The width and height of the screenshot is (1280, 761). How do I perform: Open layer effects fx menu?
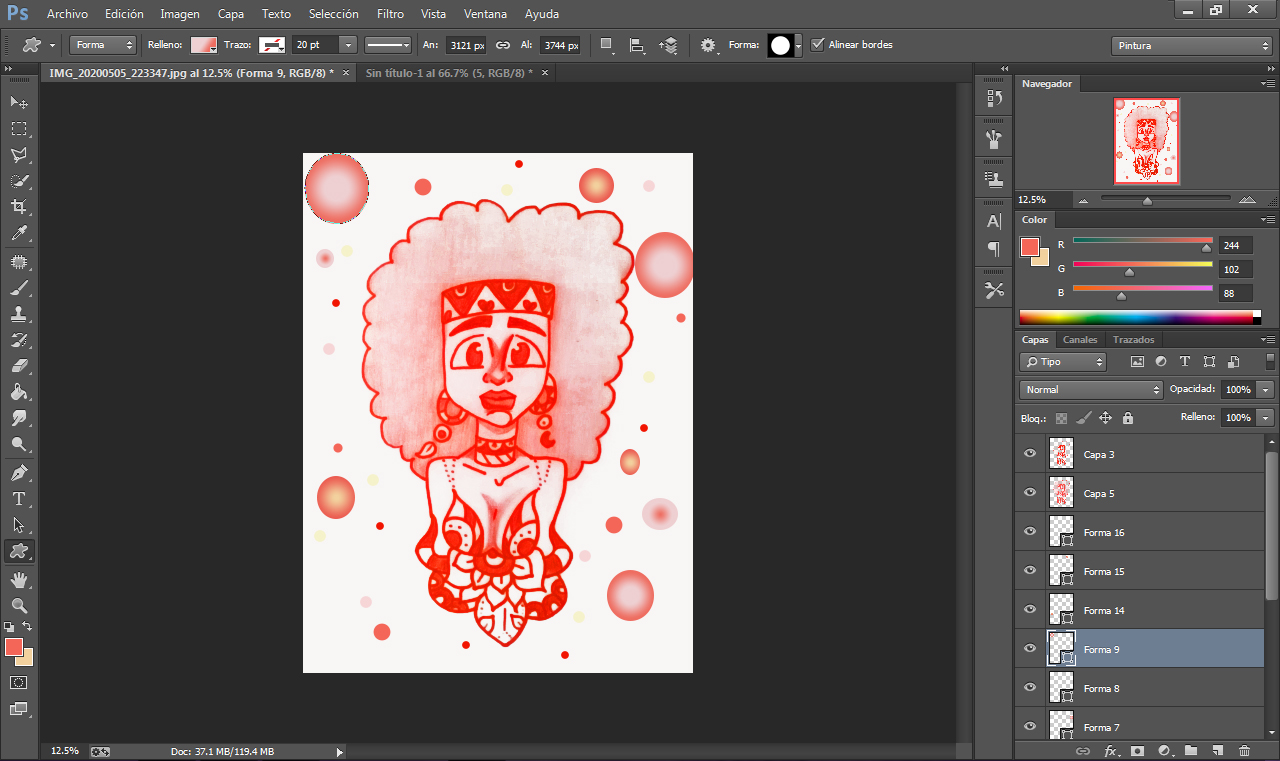pyautogui.click(x=1110, y=750)
